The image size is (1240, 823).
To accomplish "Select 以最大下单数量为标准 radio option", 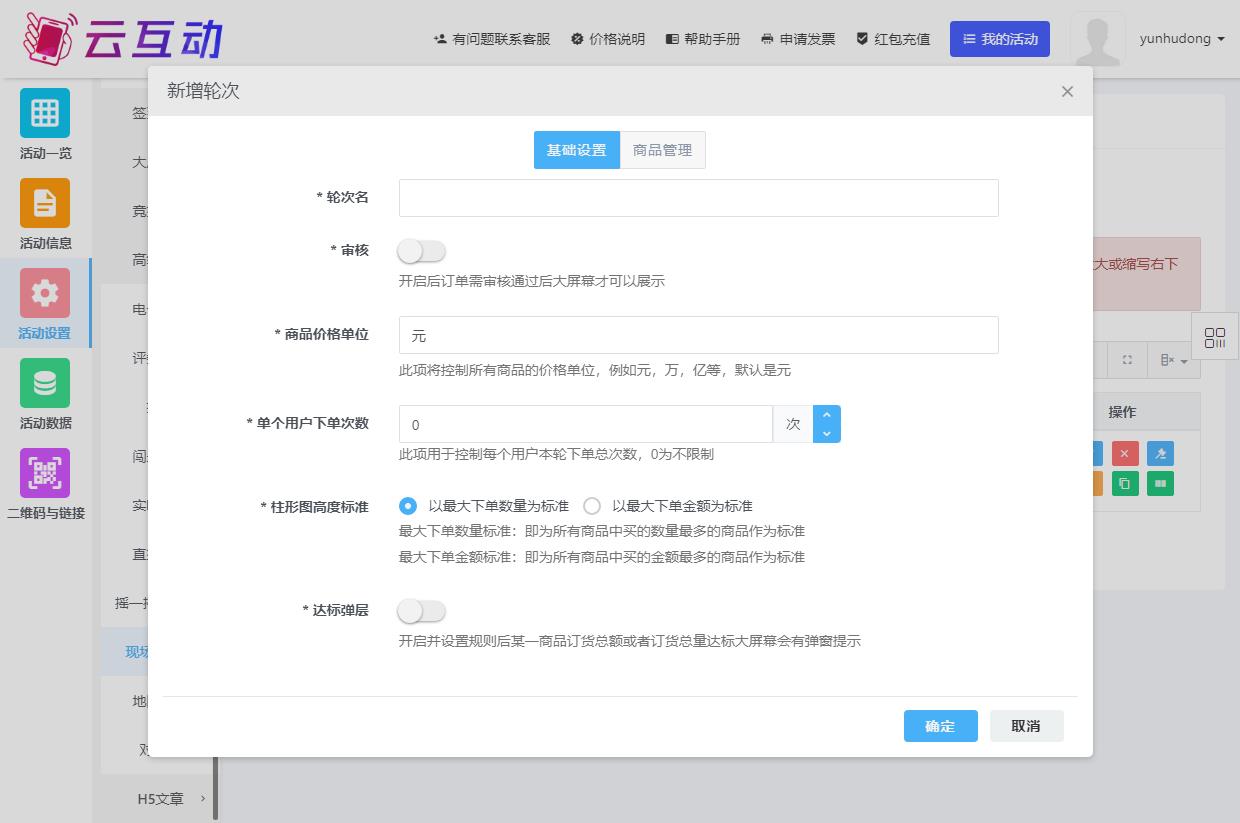I will click(408, 506).
